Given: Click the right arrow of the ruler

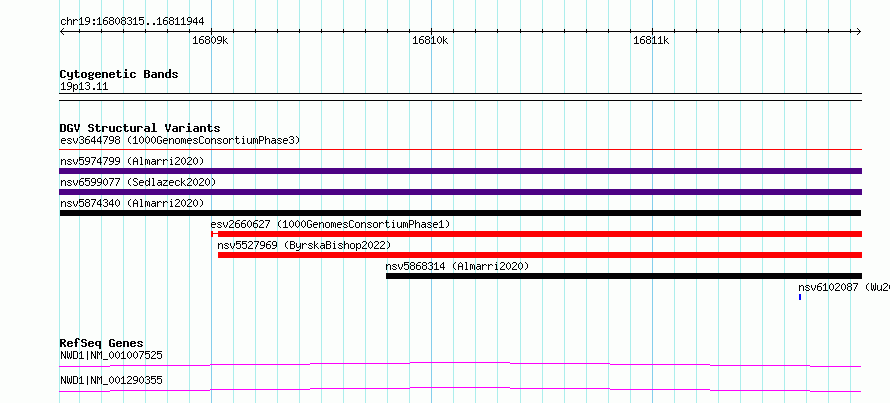Looking at the screenshot, I should 859,31.
